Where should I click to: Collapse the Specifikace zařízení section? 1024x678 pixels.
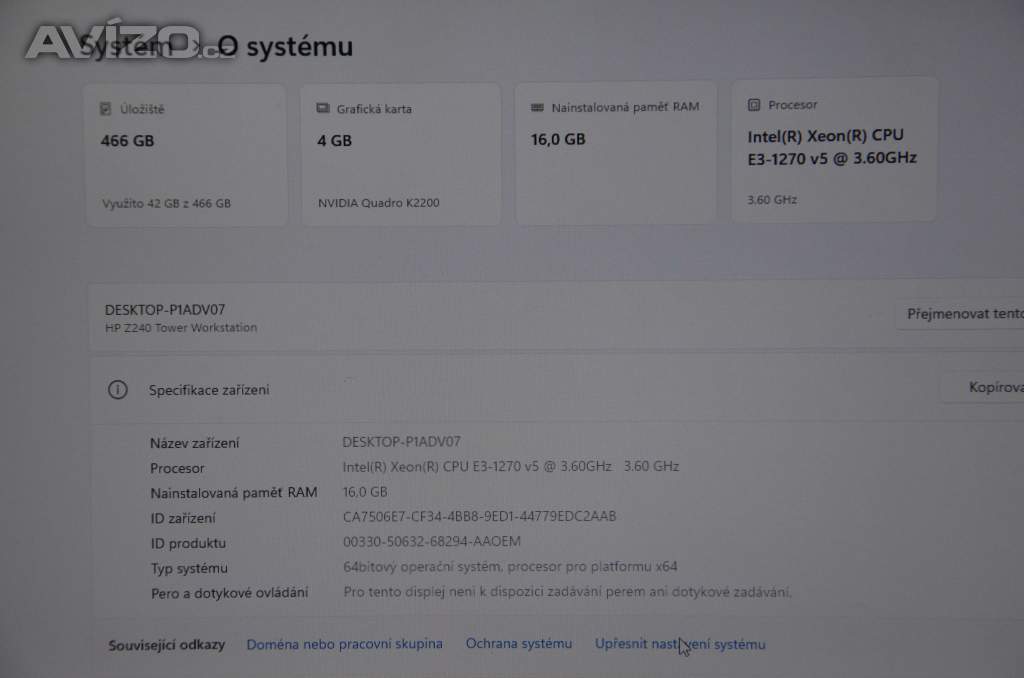point(556,389)
